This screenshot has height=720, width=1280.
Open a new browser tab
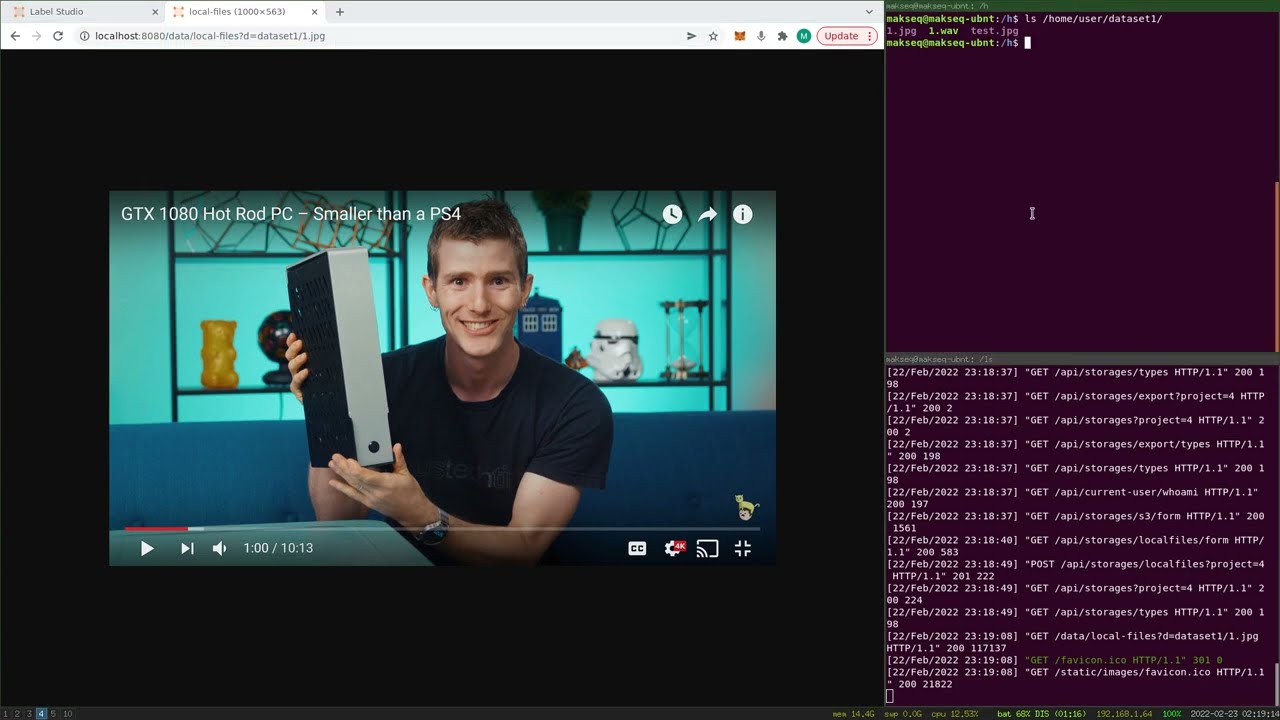[340, 12]
